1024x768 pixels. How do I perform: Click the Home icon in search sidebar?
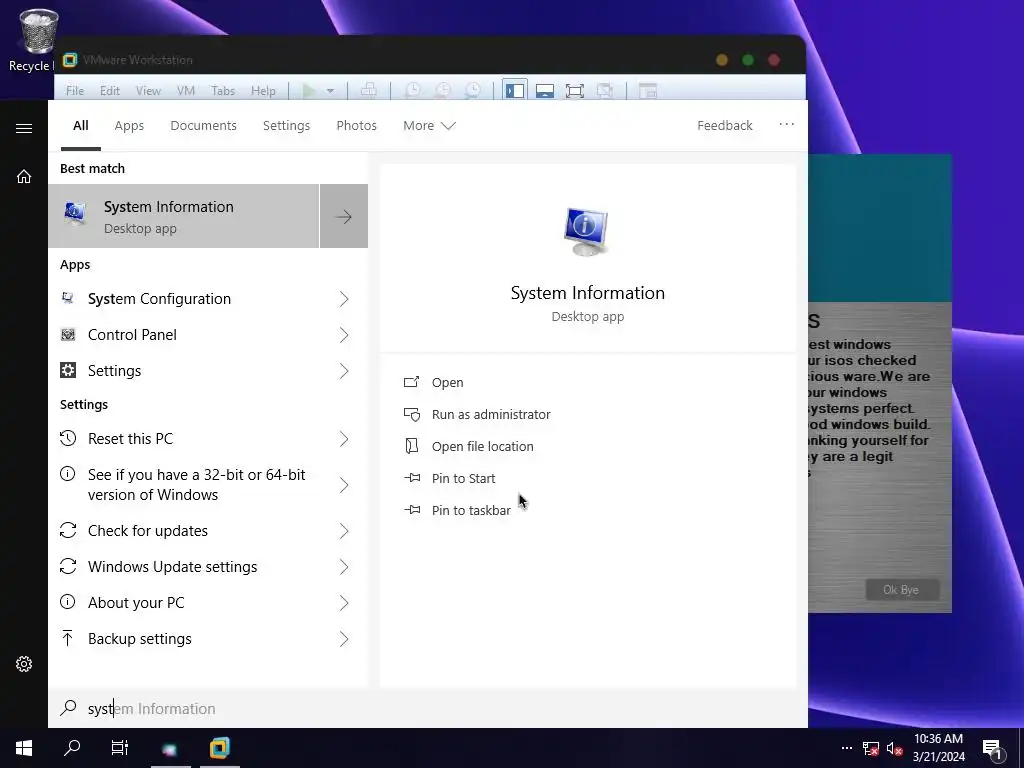pos(24,176)
